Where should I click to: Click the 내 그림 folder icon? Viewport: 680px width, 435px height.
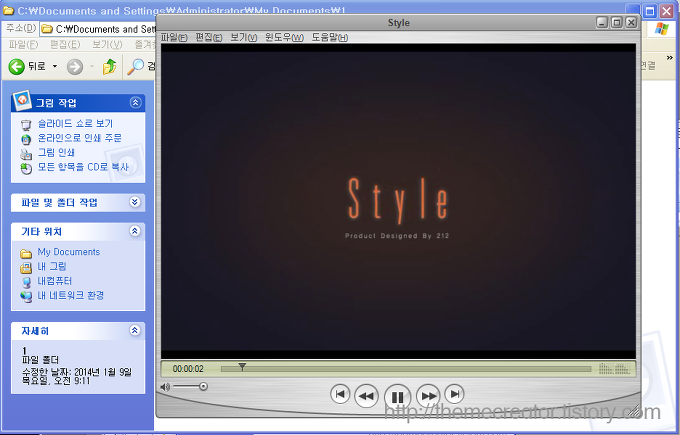[x=26, y=268]
